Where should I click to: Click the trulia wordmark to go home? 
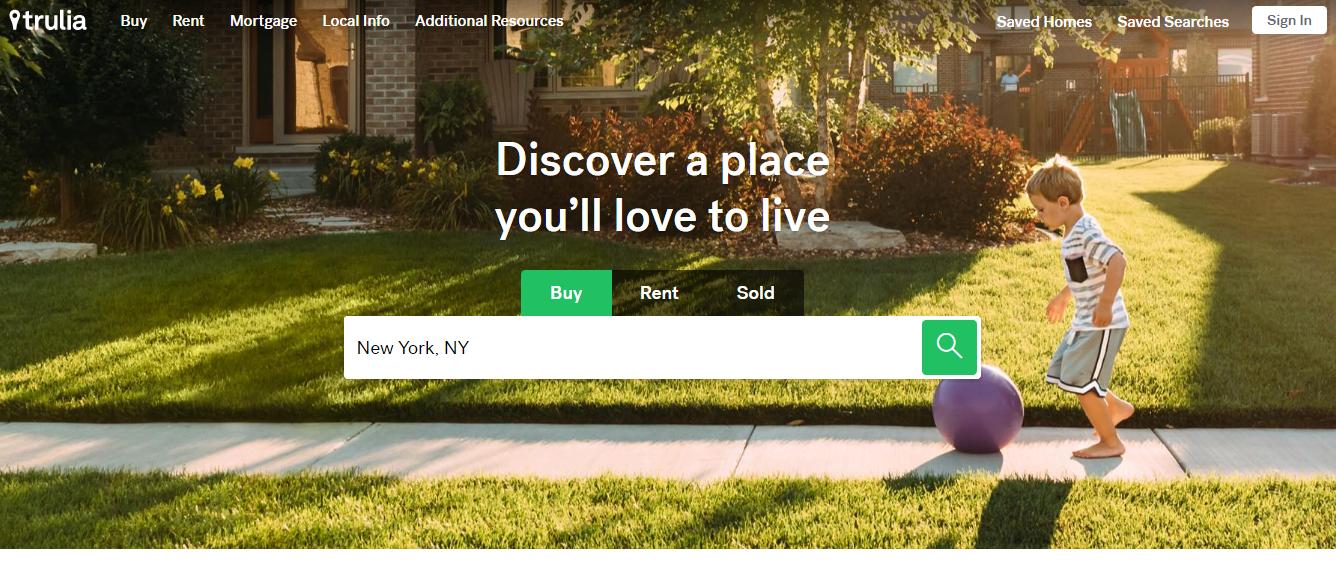point(54,20)
